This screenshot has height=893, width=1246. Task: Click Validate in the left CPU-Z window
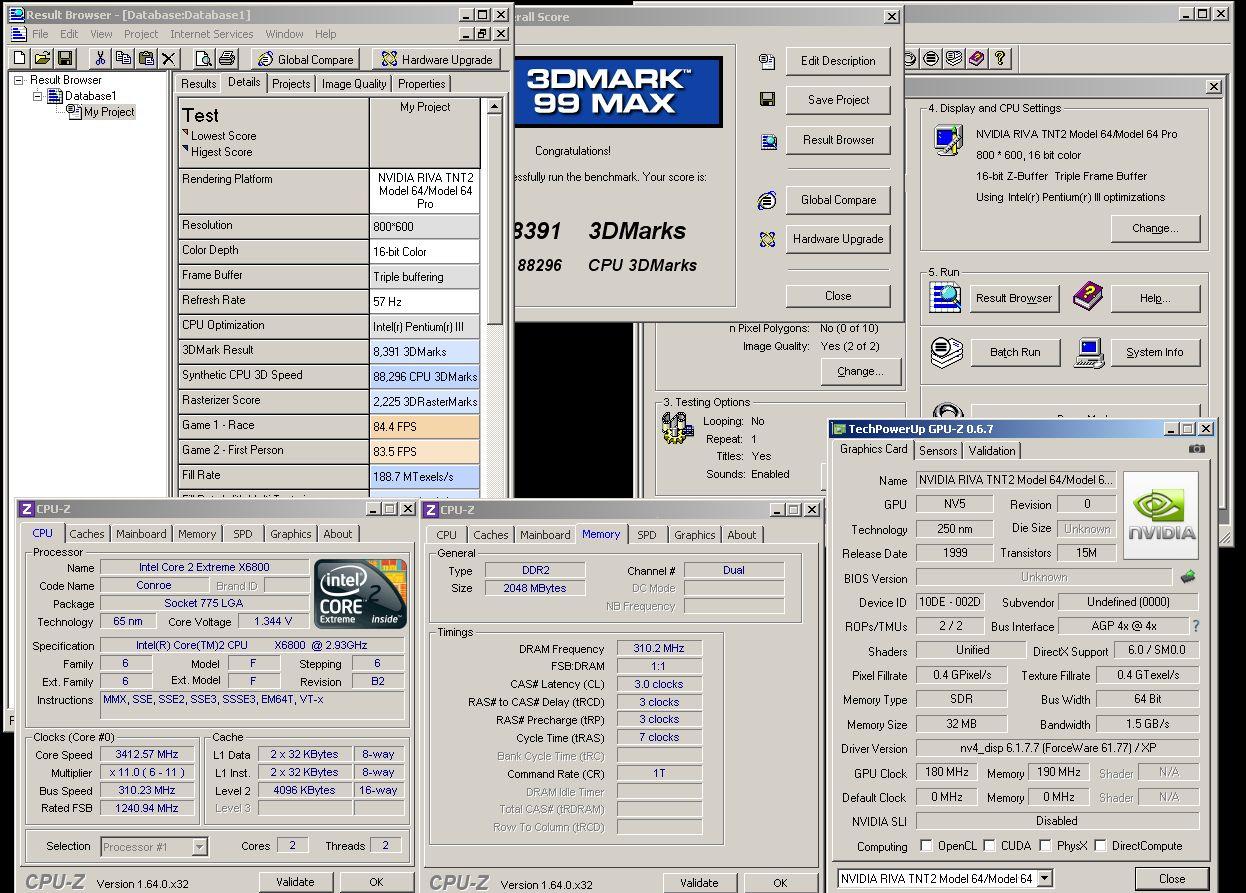tap(295, 882)
